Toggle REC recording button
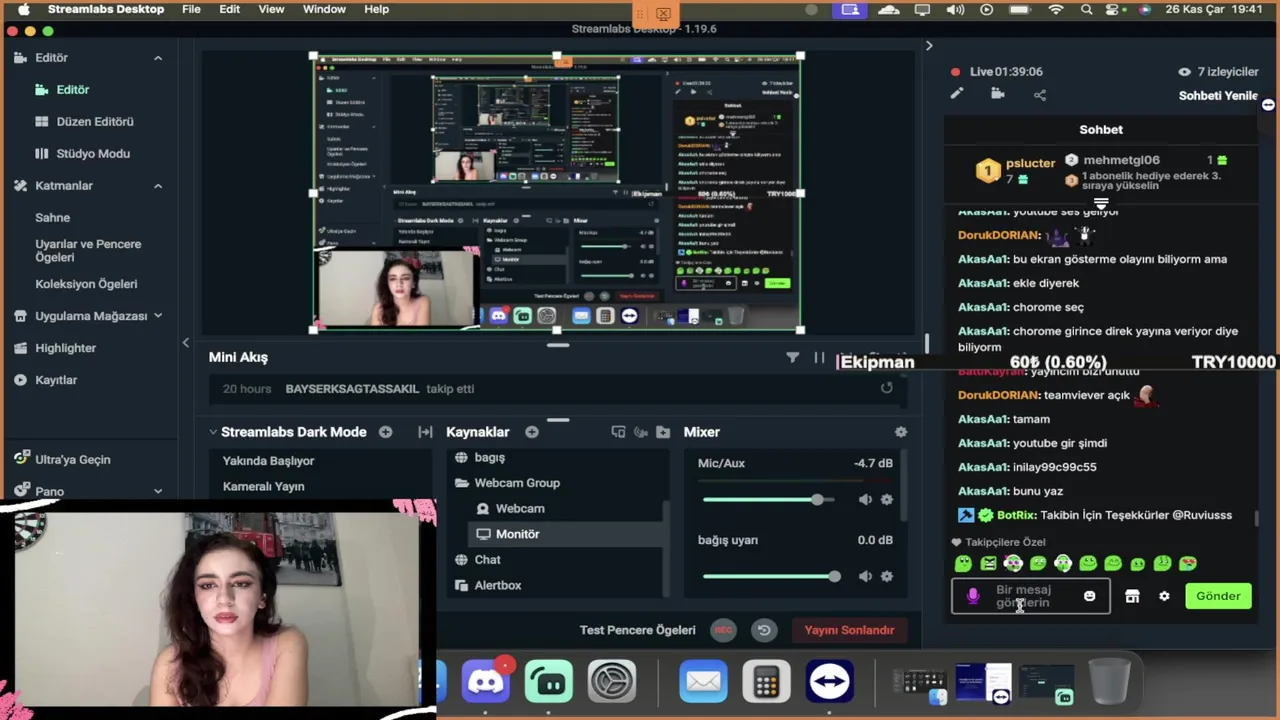1280x720 pixels. 723,630
